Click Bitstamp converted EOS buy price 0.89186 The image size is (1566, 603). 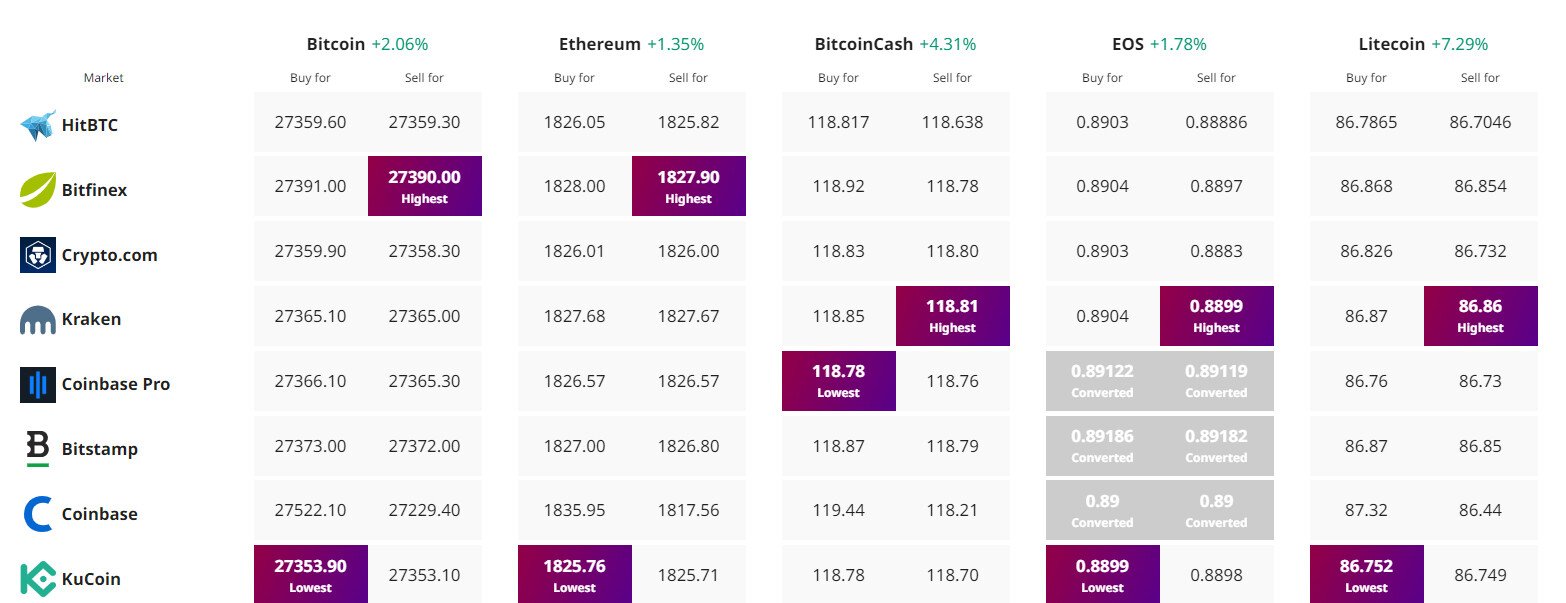(x=1103, y=445)
